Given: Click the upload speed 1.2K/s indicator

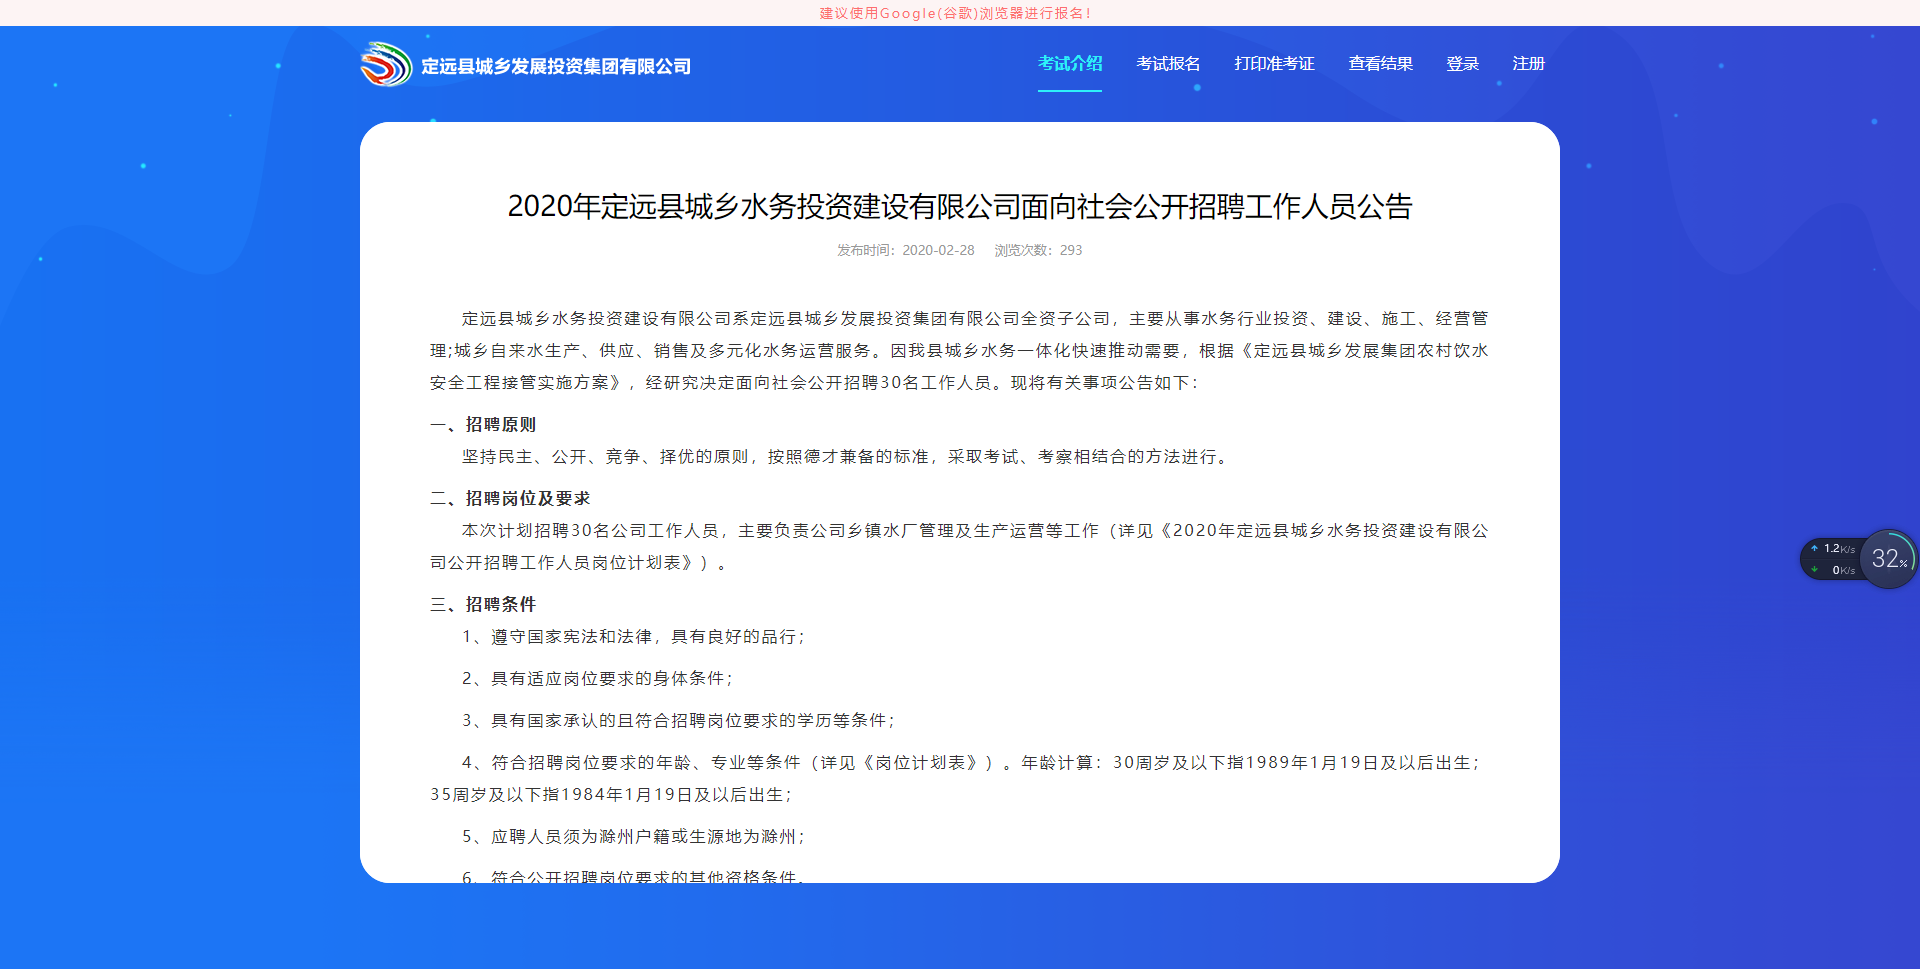Looking at the screenshot, I should [x=1838, y=548].
